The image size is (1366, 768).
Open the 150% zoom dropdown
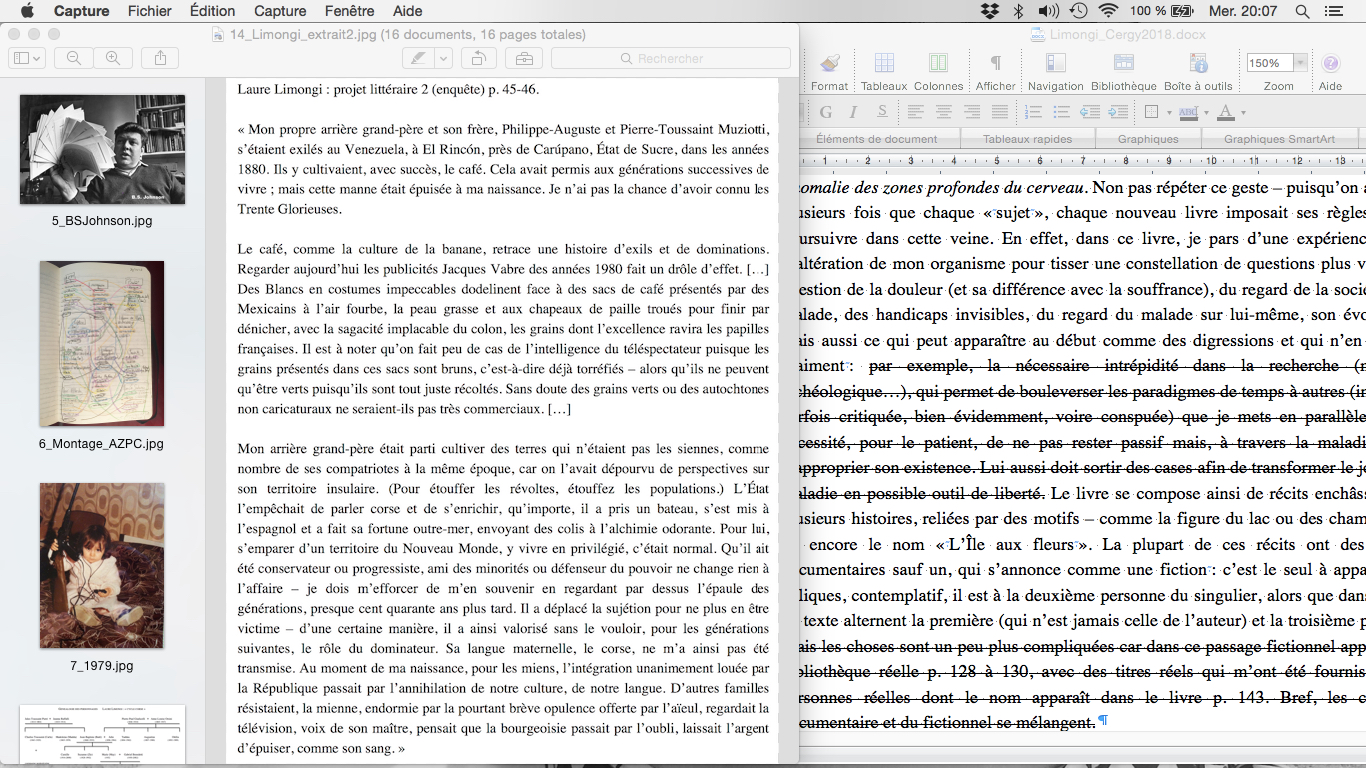pos(1300,63)
